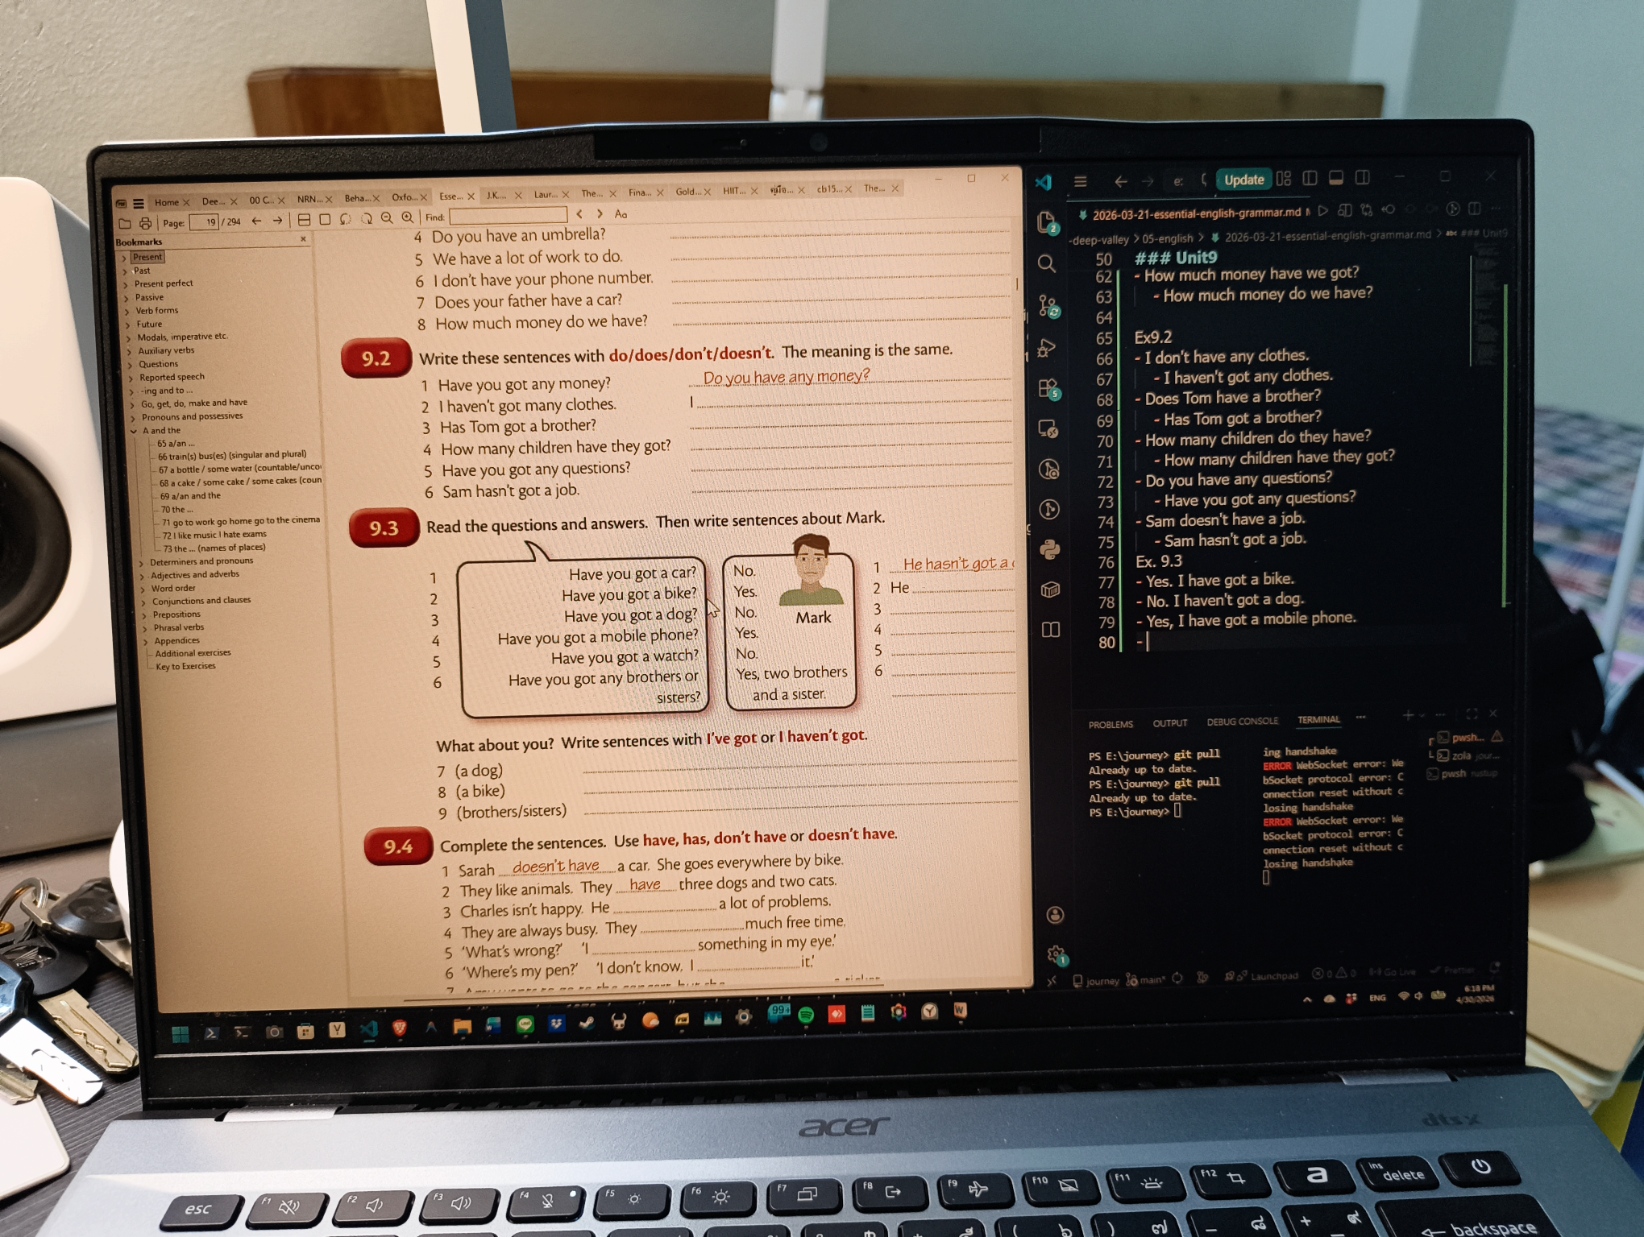The height and width of the screenshot is (1237, 1644).
Task: Open VS Code Accounts menu
Action: pos(1055,915)
